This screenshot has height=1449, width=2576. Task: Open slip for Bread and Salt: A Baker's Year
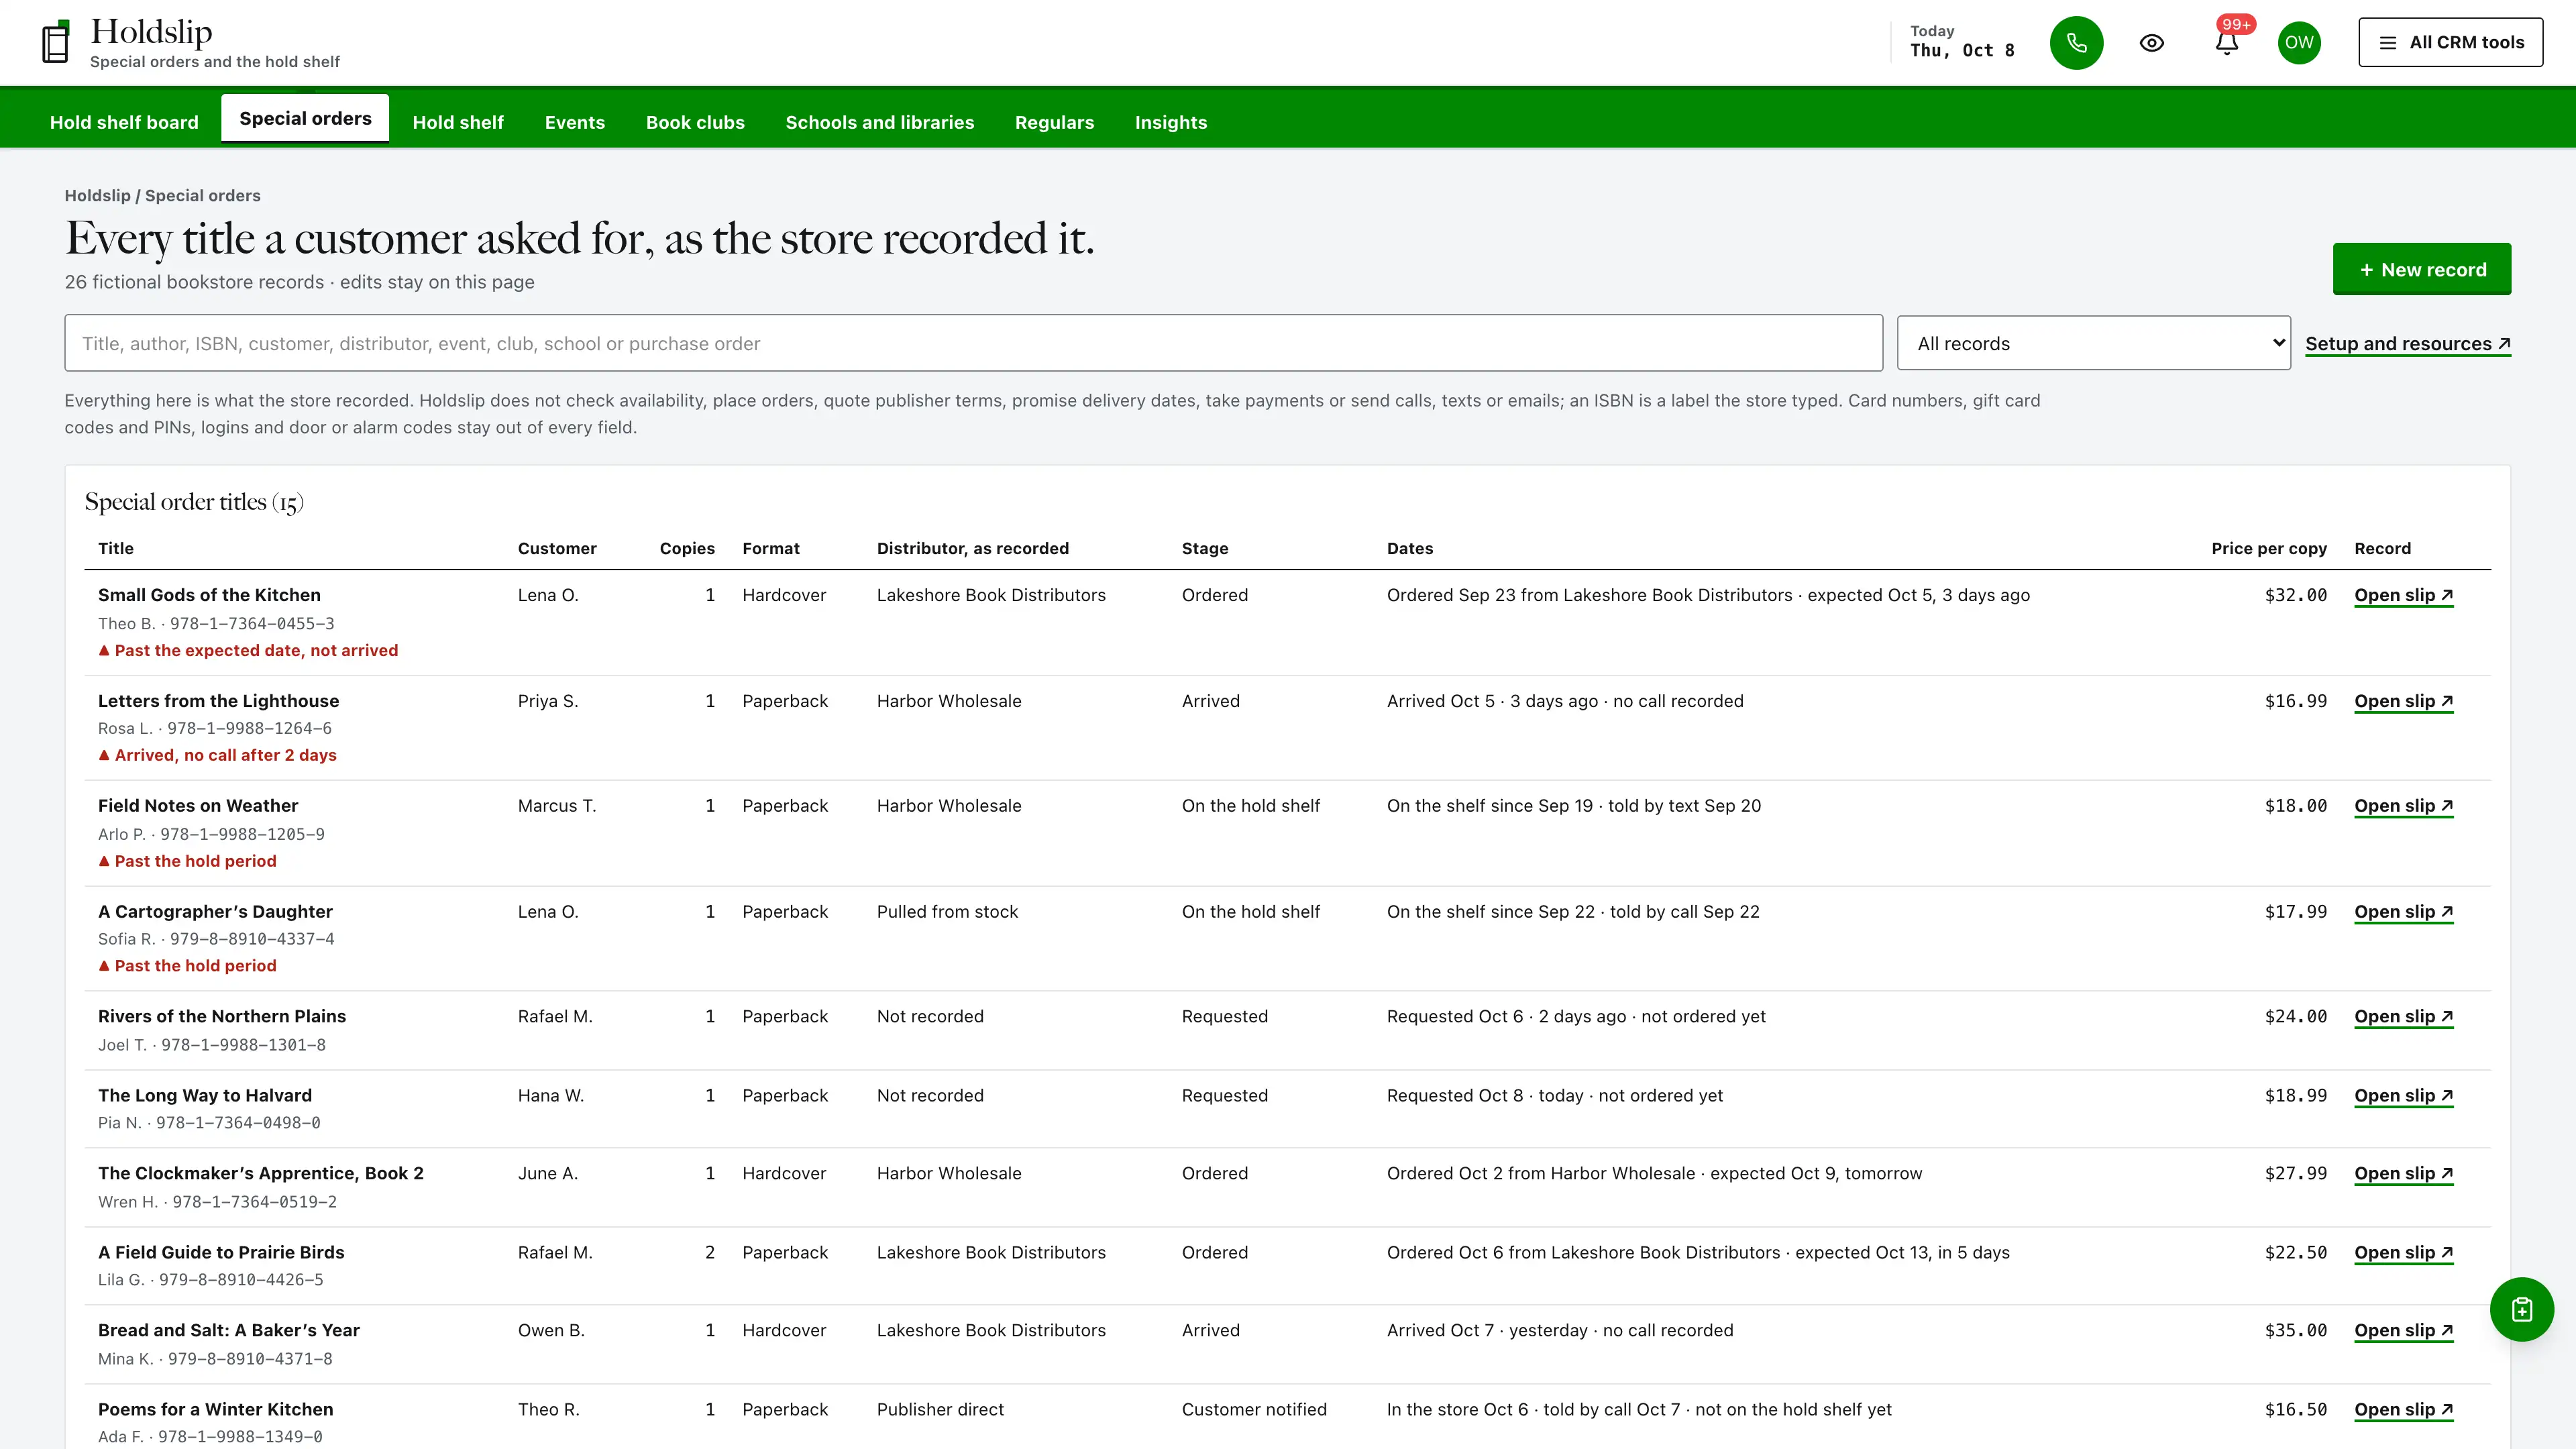2403,1331
